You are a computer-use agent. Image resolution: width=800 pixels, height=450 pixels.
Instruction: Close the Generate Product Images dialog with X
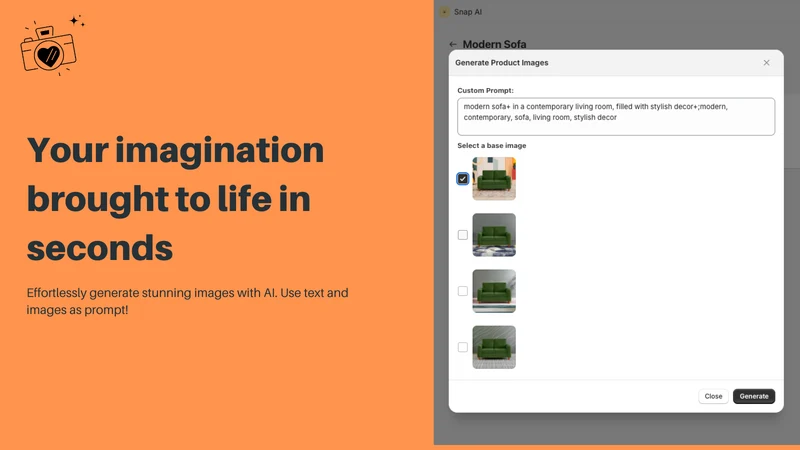[x=766, y=63]
